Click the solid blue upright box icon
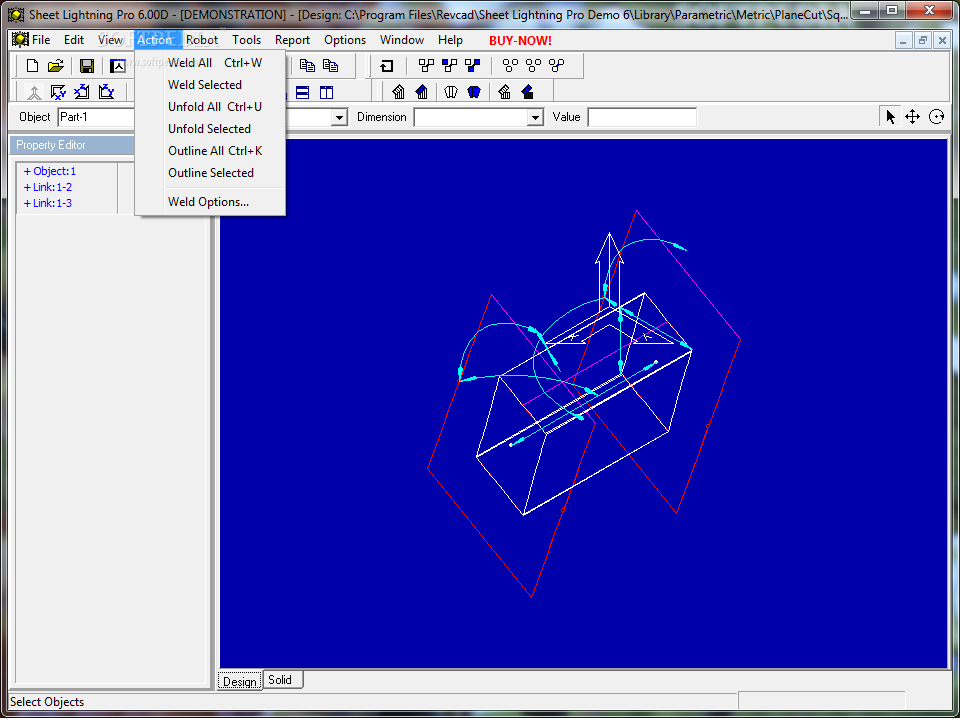The image size is (960, 718). pyautogui.click(x=421, y=92)
